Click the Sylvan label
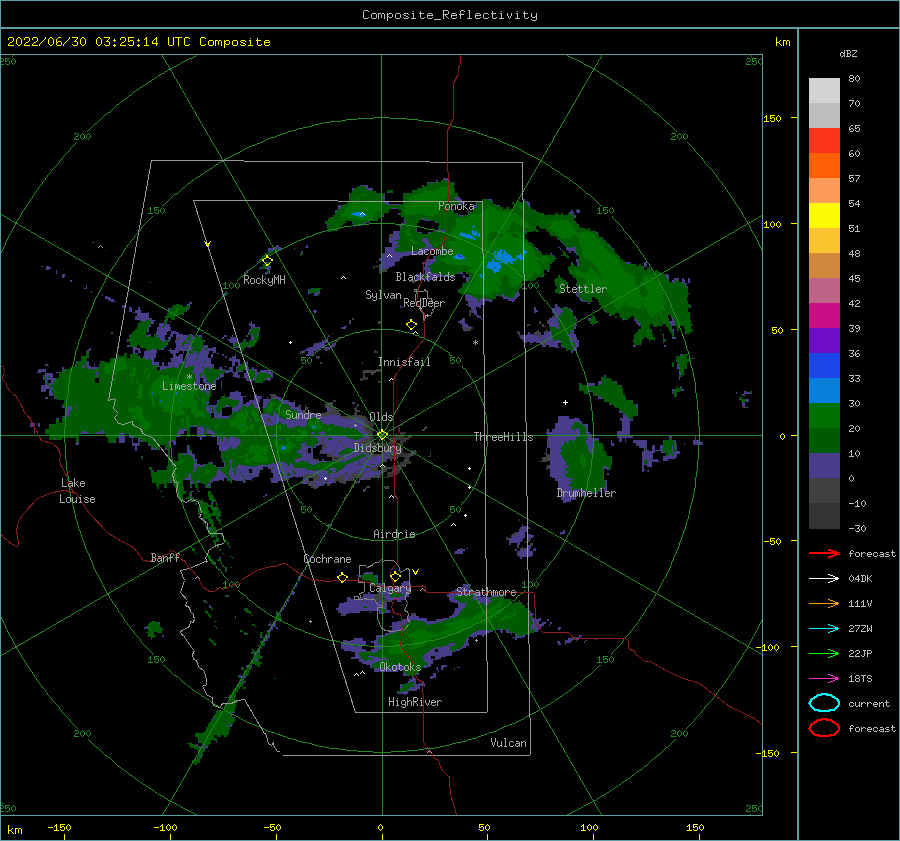This screenshot has width=900, height=841. [x=383, y=295]
